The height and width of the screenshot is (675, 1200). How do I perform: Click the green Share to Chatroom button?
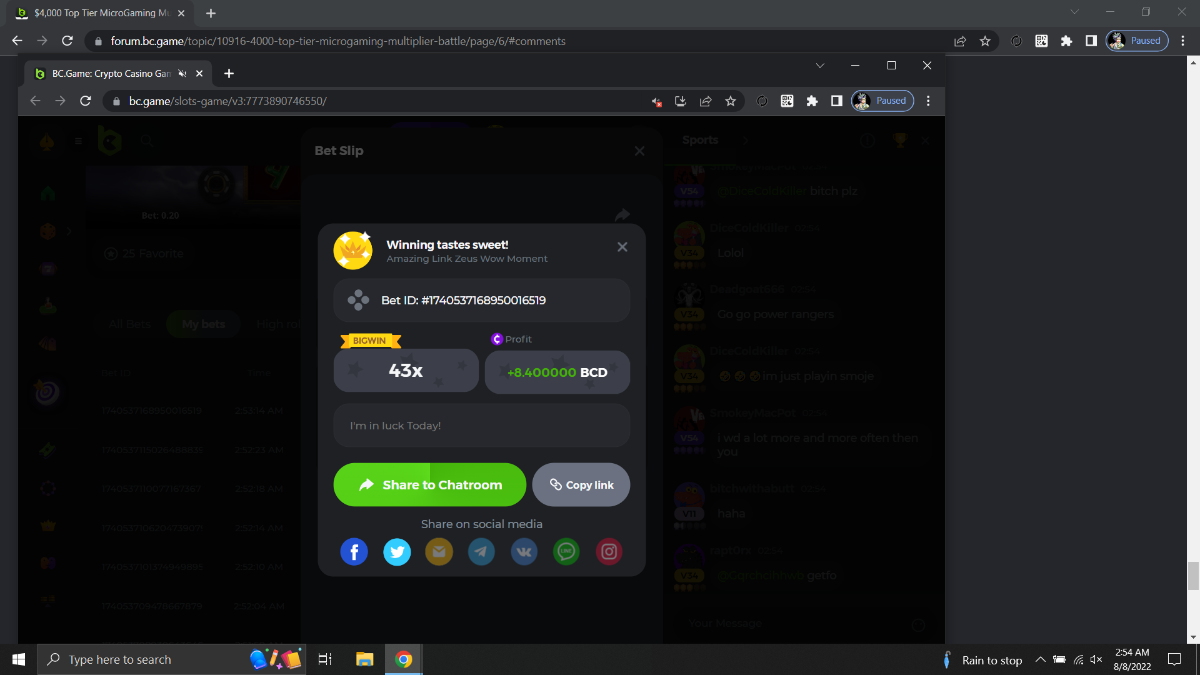pyautogui.click(x=429, y=485)
